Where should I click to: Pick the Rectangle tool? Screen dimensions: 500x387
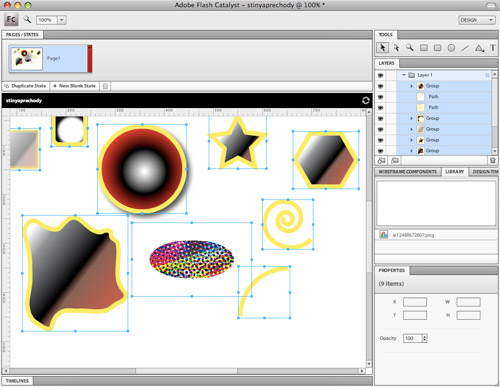(424, 48)
